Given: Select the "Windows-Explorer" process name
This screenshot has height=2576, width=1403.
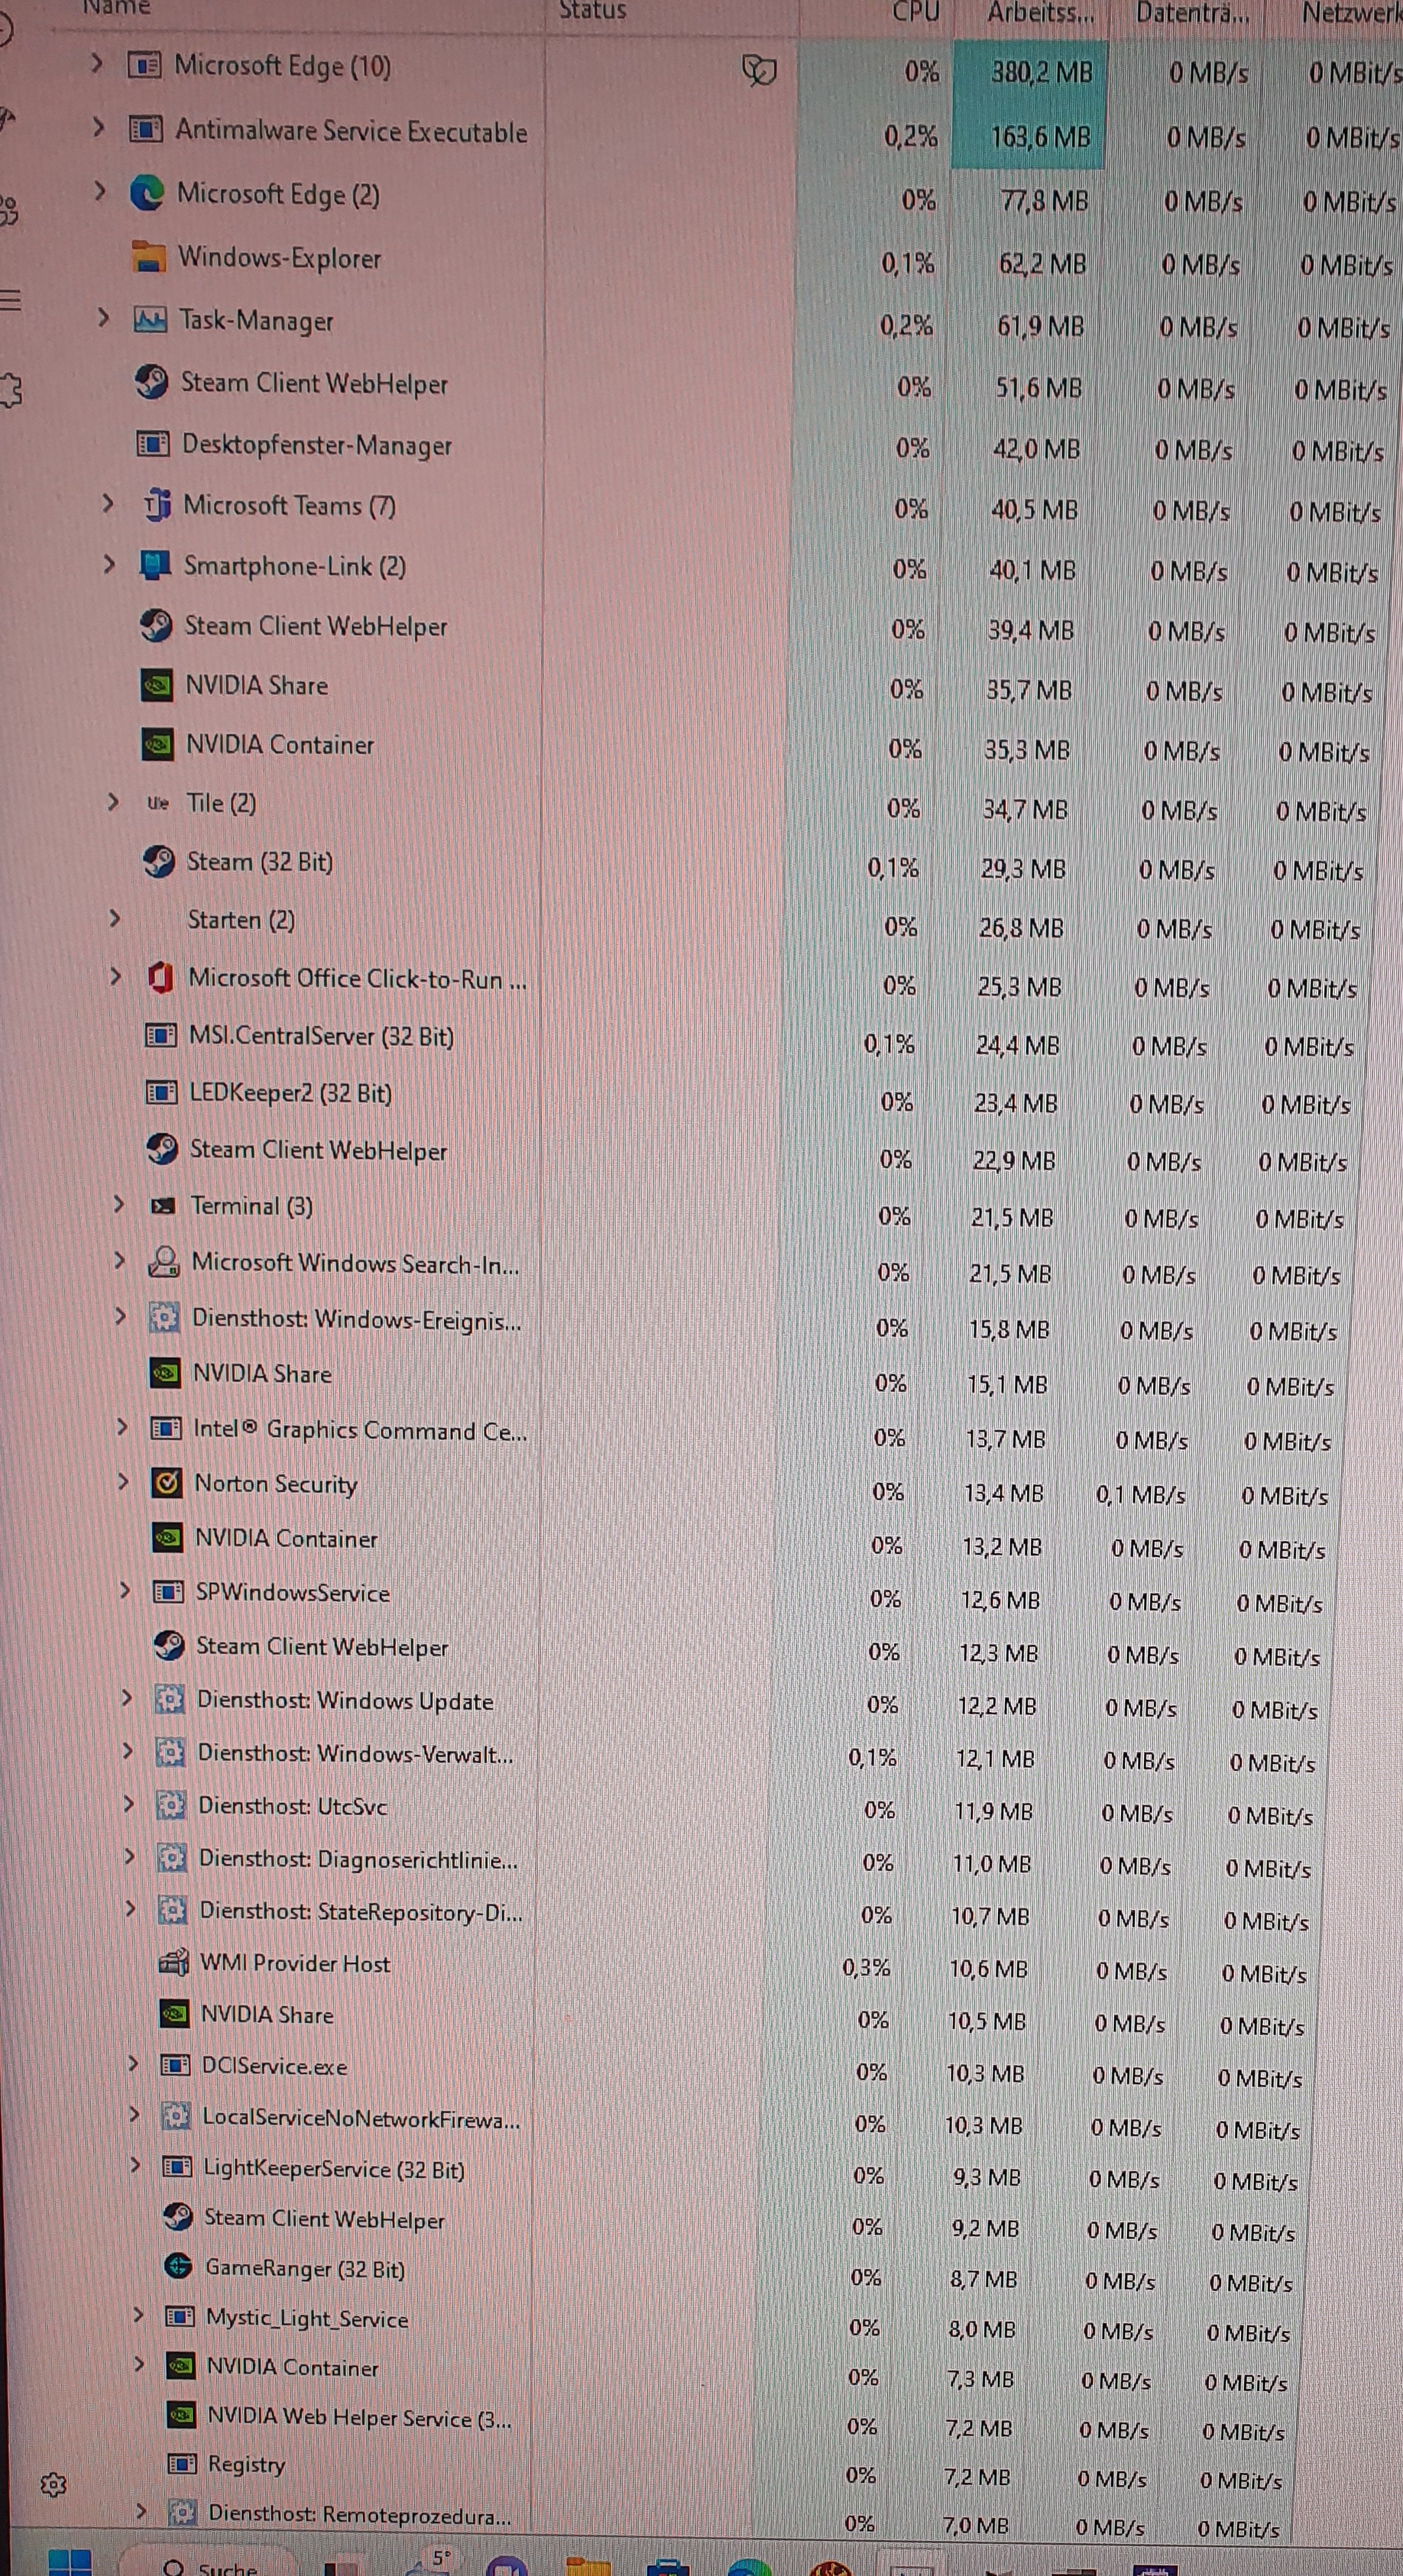Looking at the screenshot, I should (280, 258).
